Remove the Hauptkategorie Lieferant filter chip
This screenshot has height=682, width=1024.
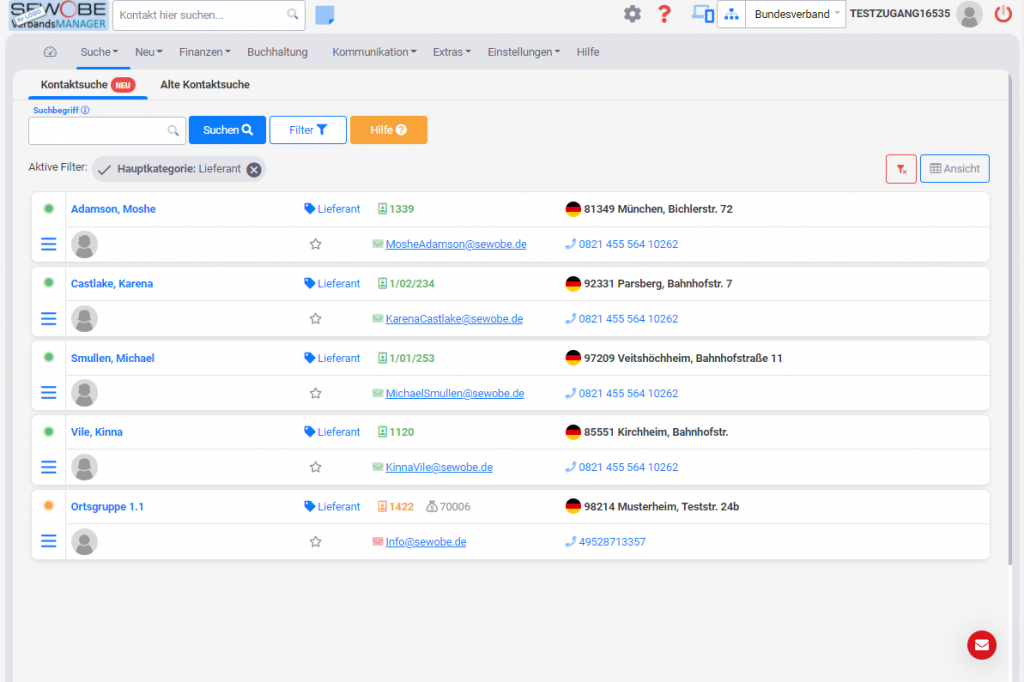click(254, 169)
